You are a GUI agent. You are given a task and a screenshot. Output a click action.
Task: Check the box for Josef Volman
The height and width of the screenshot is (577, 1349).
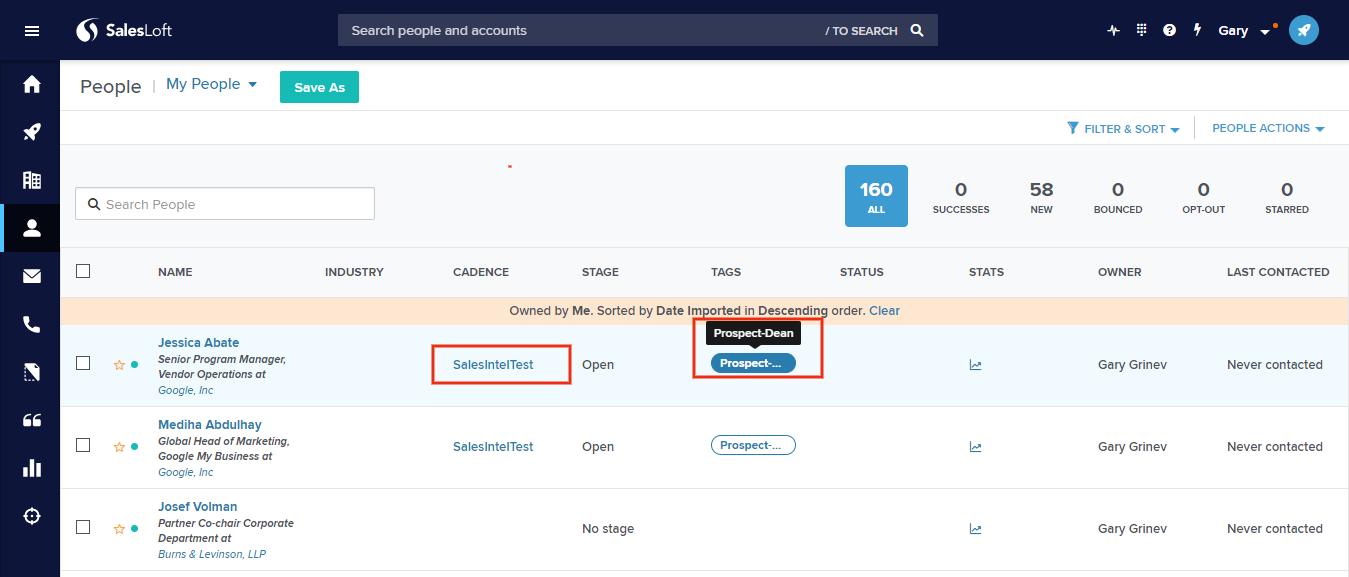[x=83, y=527]
